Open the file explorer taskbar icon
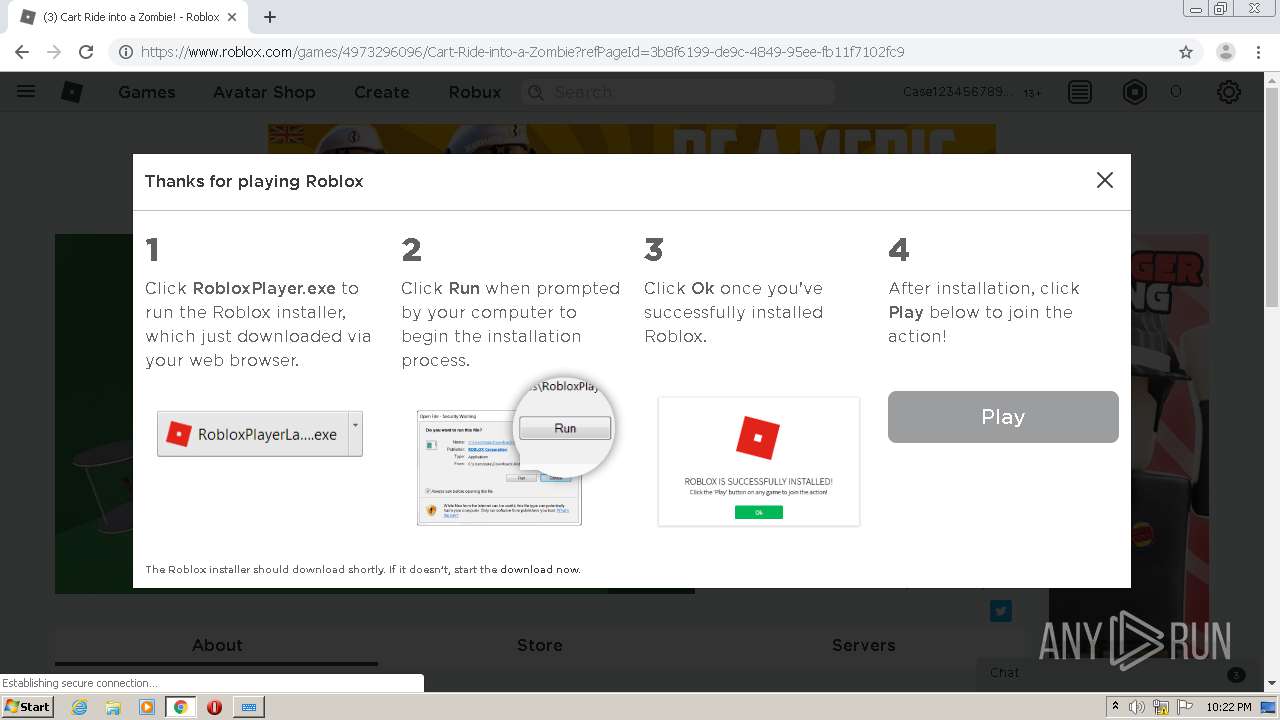Viewport: 1280px width, 720px height. [113, 707]
